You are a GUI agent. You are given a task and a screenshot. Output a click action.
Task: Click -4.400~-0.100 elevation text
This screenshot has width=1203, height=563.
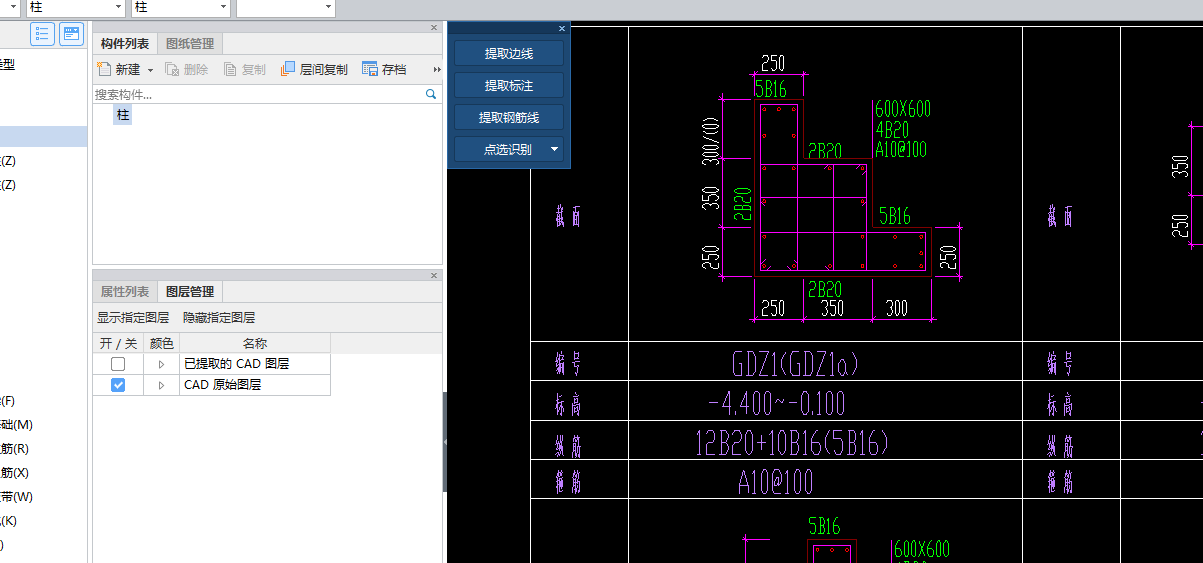(x=776, y=403)
